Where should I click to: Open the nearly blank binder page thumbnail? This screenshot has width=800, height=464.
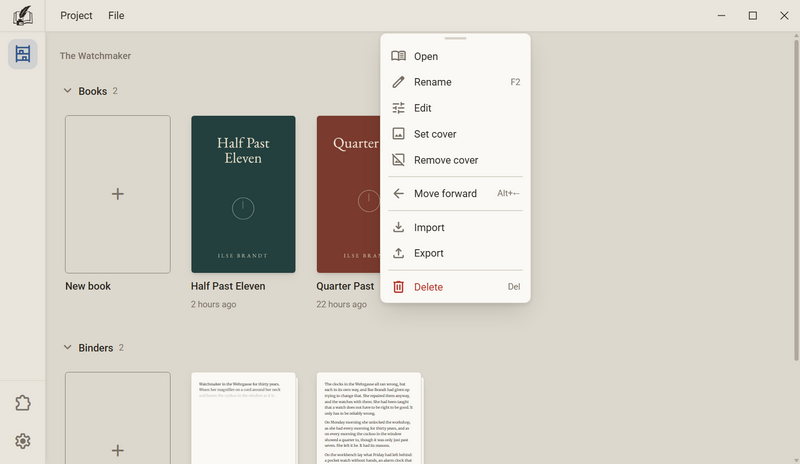click(x=243, y=418)
